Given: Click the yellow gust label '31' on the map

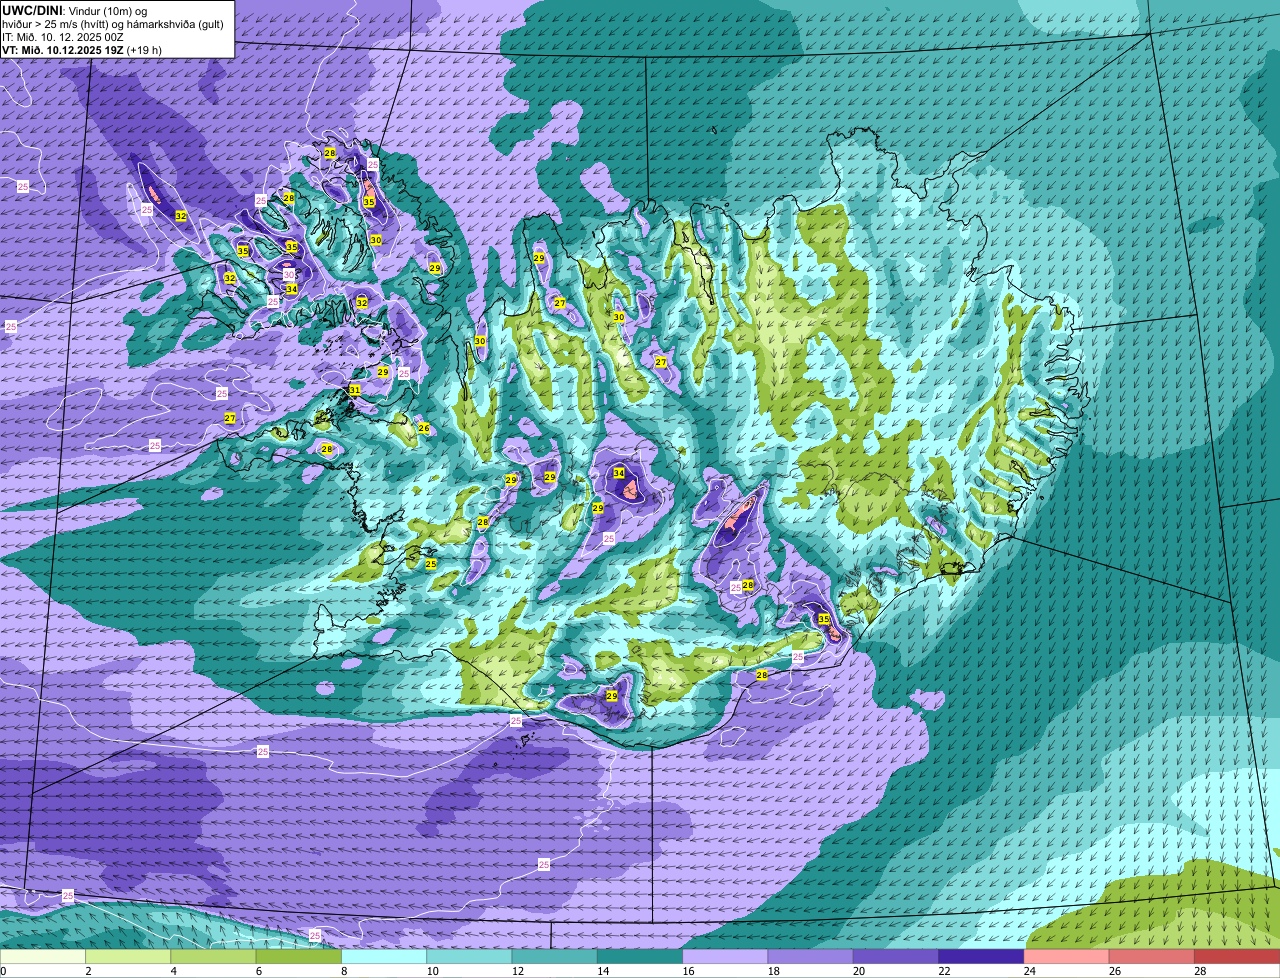Looking at the screenshot, I should 355,390.
